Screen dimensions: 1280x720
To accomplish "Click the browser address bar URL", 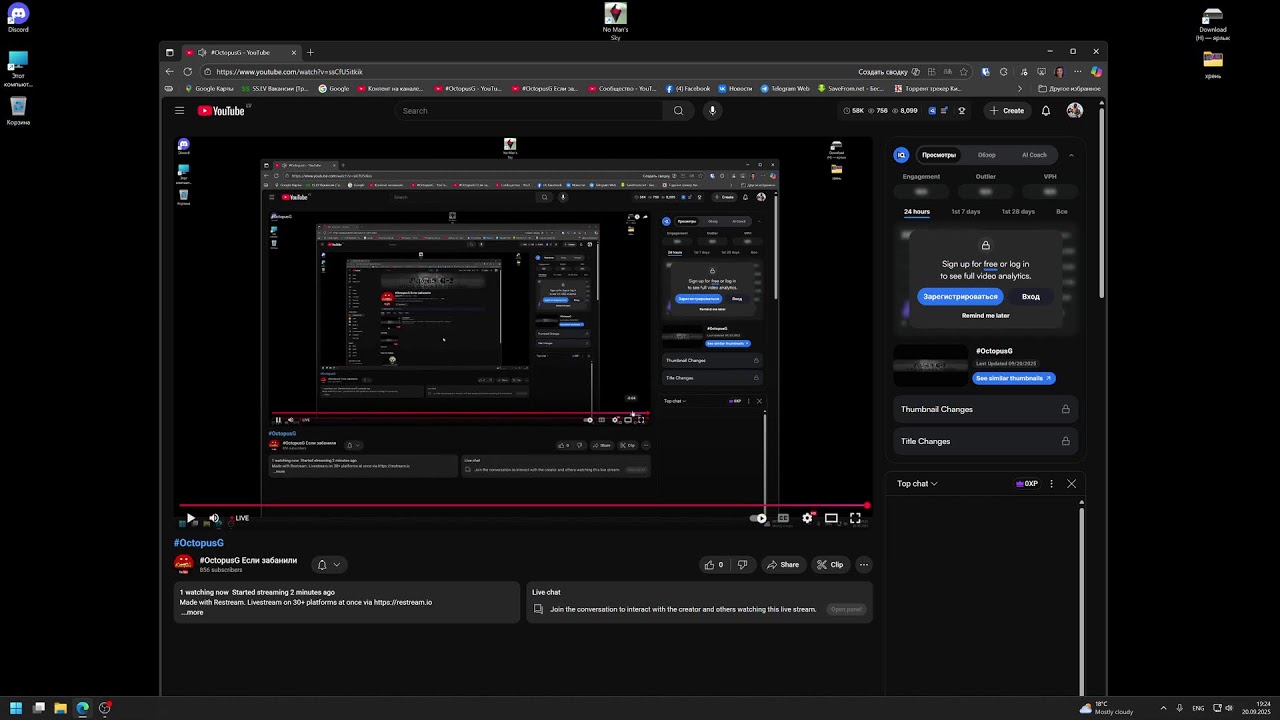I will click(289, 72).
